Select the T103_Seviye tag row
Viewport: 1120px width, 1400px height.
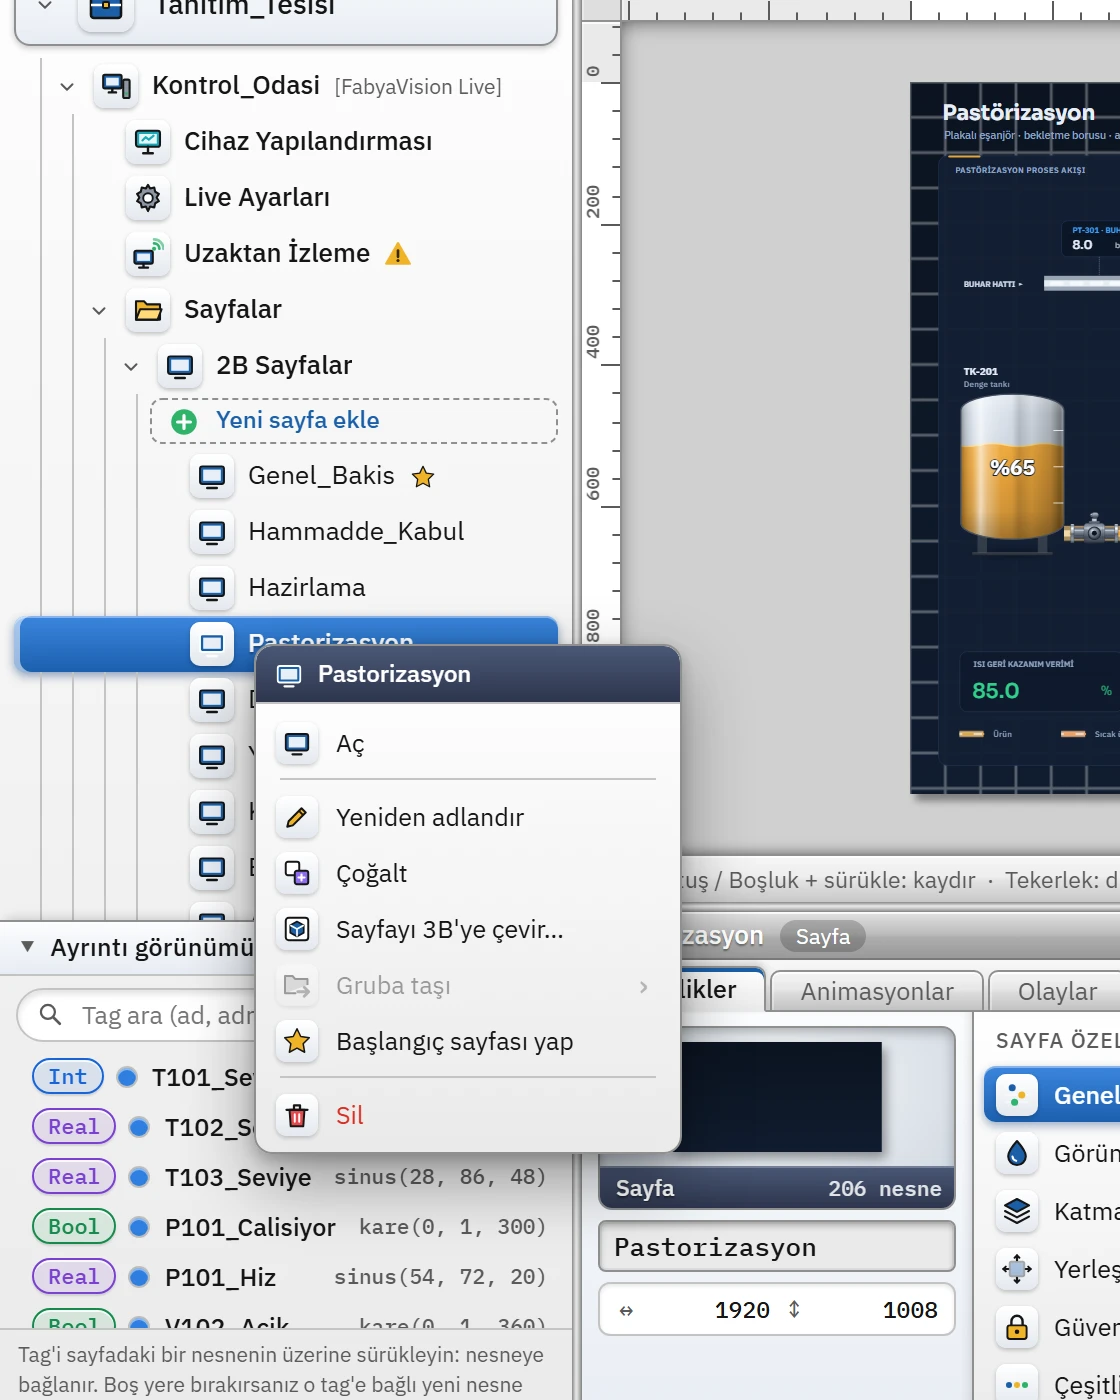289,1177
